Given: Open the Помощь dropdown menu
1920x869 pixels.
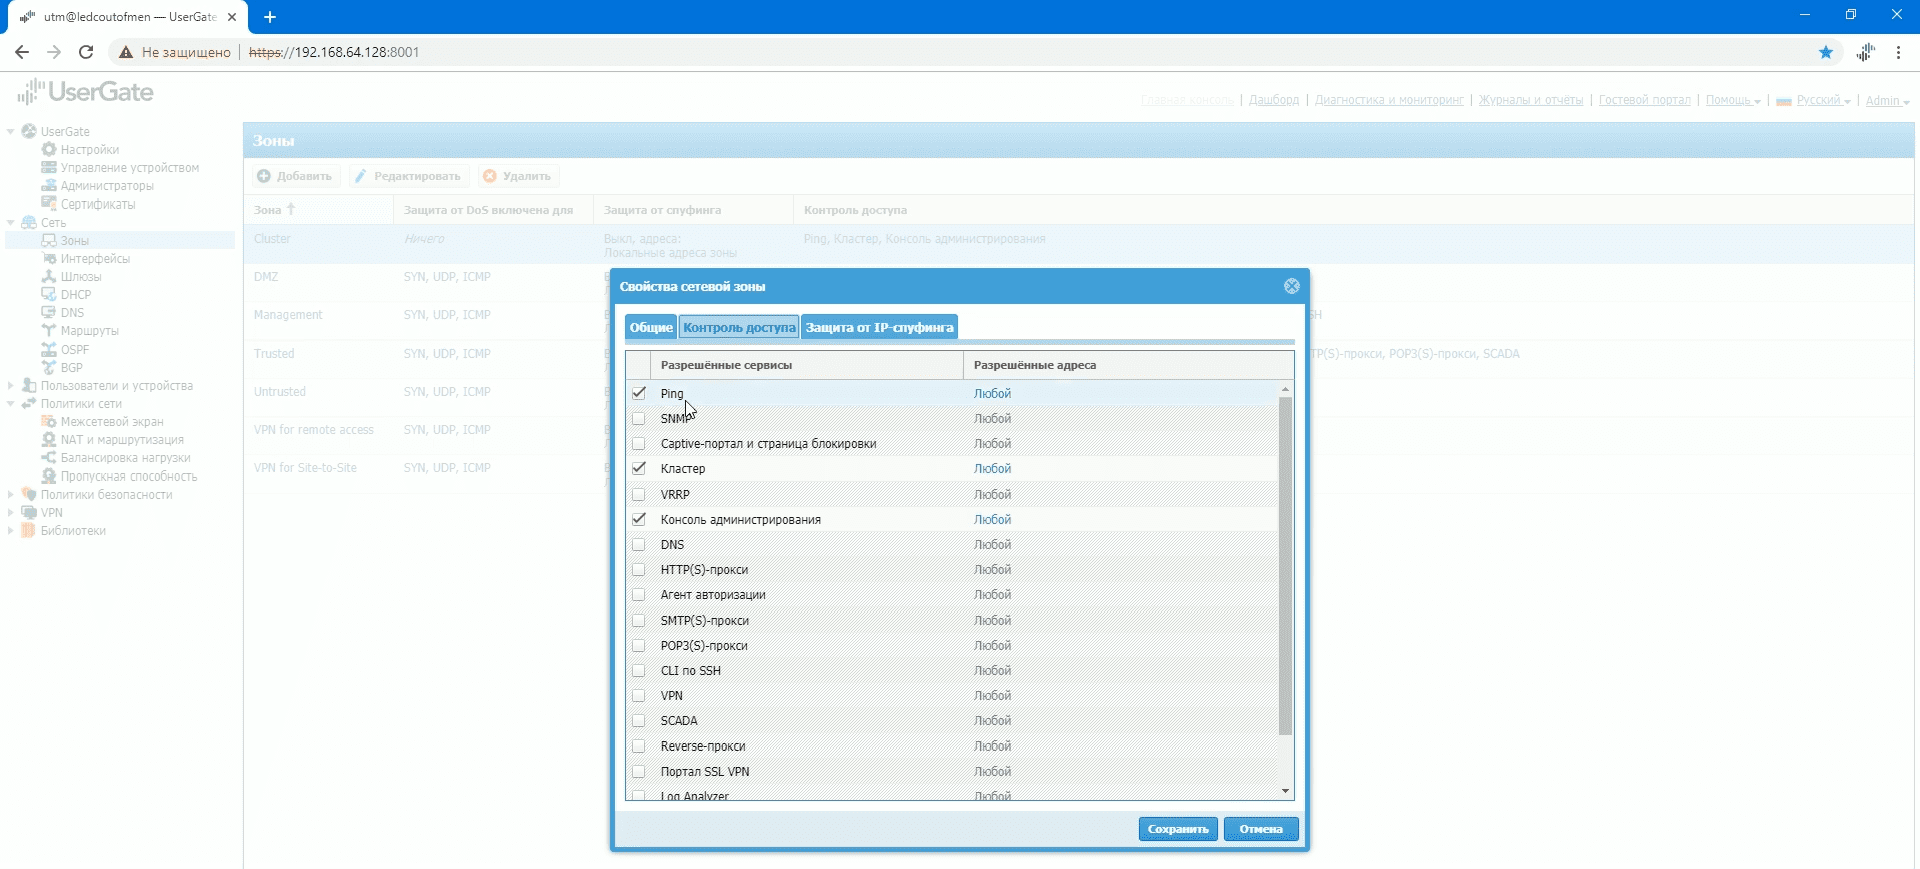Looking at the screenshot, I should pyautogui.click(x=1733, y=100).
